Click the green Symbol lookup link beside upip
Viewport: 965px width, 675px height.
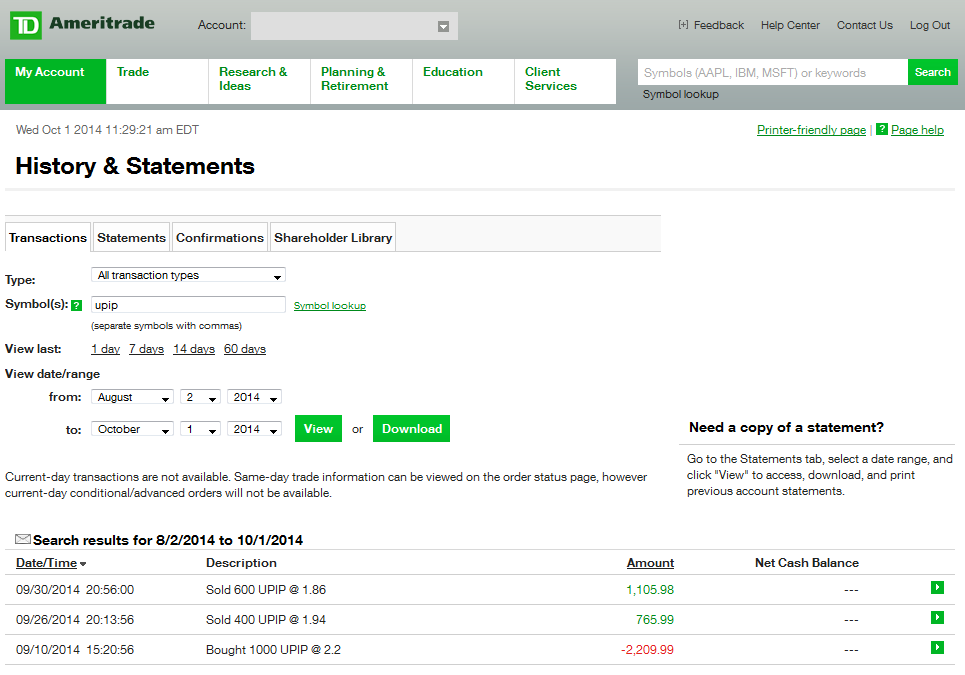click(x=330, y=306)
